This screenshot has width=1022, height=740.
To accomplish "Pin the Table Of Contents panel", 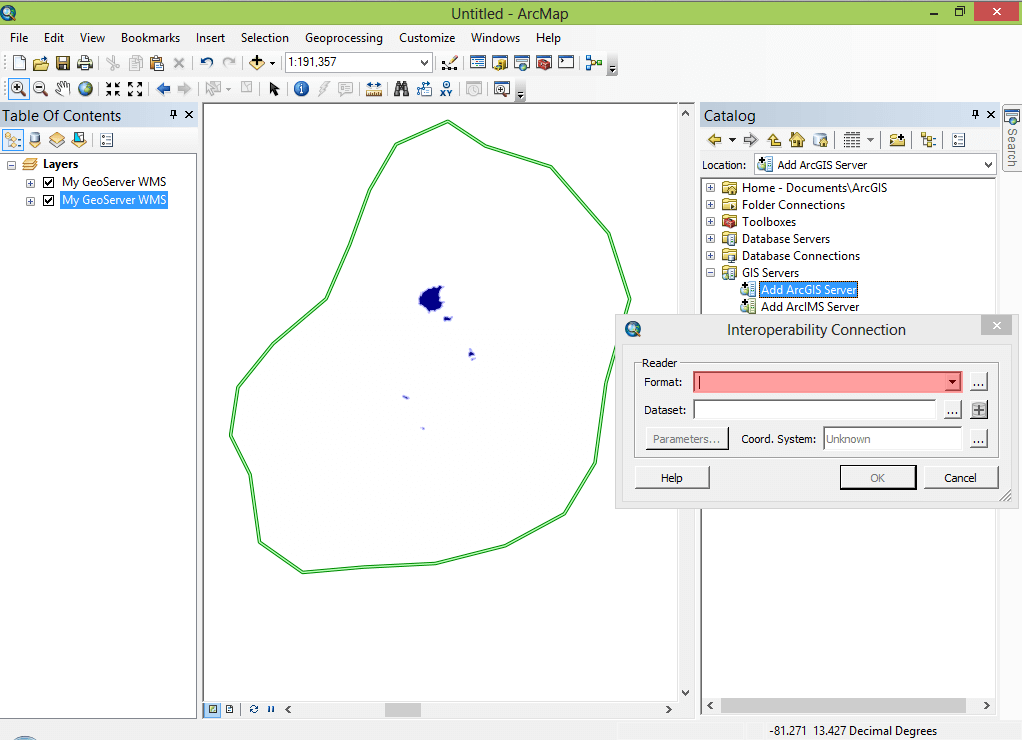I will [173, 115].
